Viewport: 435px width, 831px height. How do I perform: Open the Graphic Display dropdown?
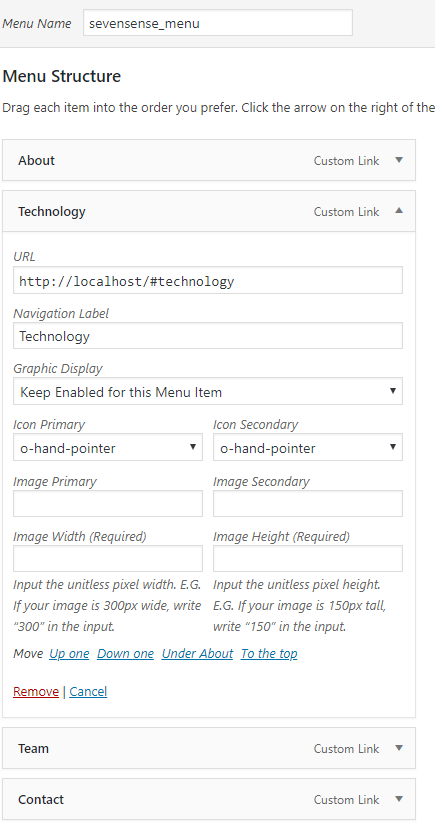click(x=208, y=392)
